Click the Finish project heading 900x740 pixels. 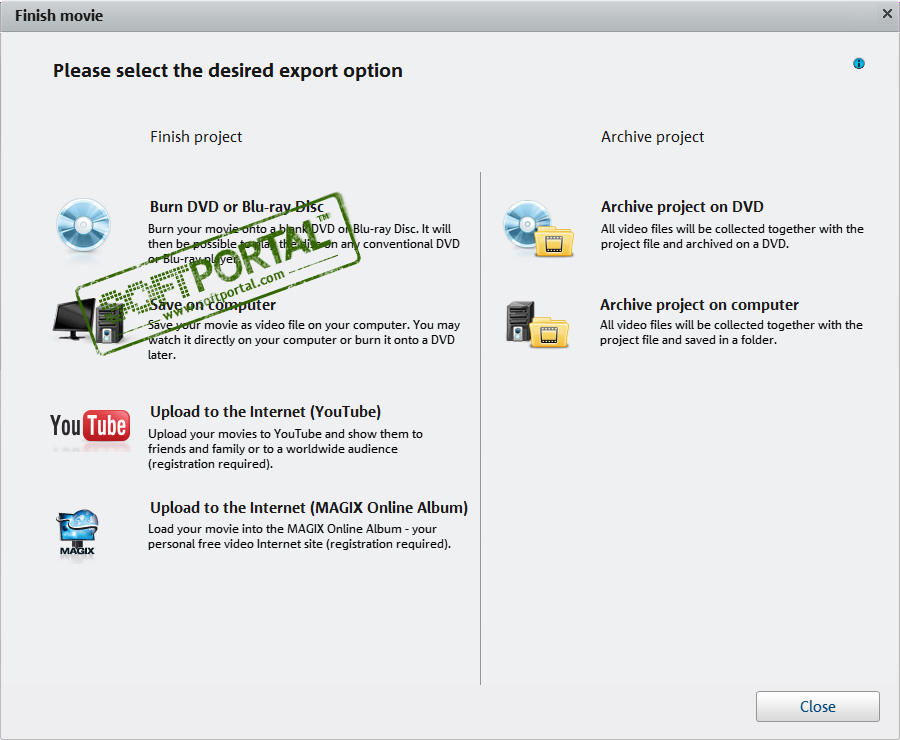pos(196,137)
